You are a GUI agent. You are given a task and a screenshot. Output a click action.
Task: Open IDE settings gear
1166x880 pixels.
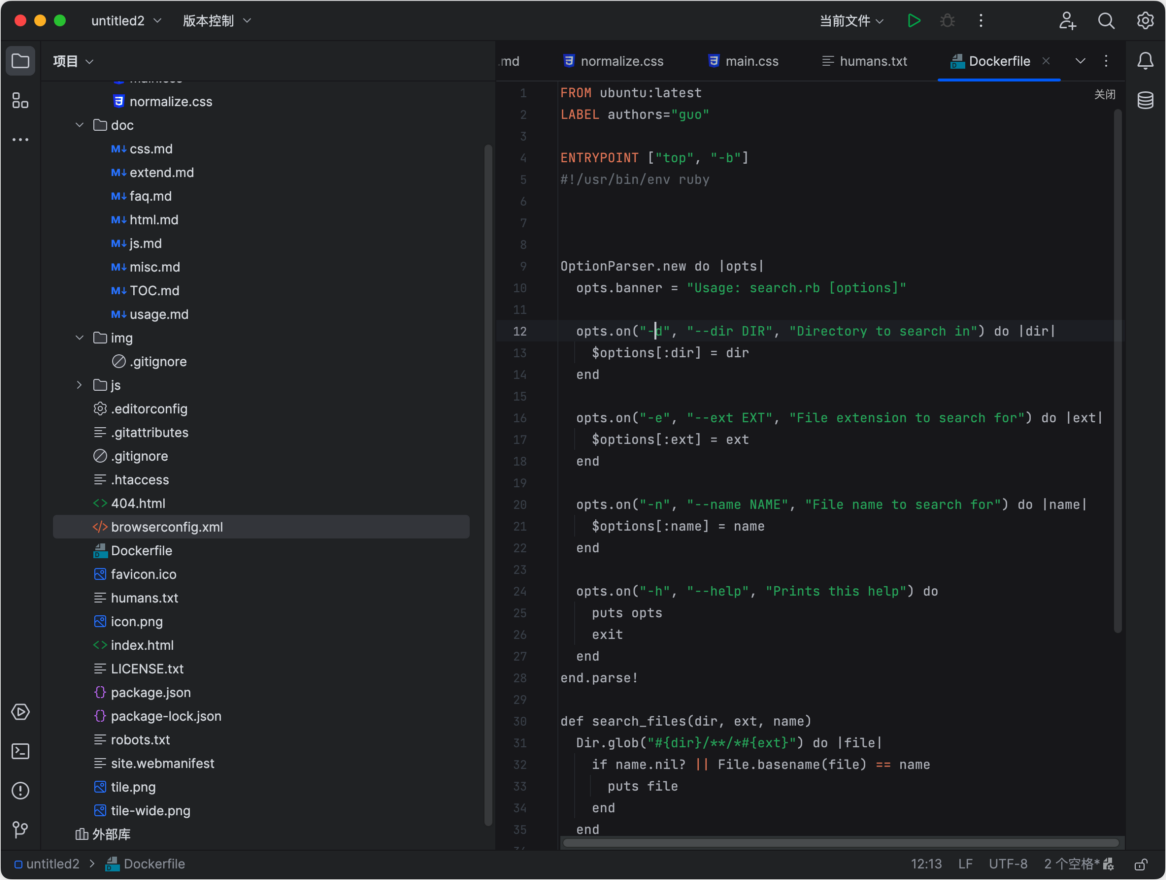(x=1145, y=21)
